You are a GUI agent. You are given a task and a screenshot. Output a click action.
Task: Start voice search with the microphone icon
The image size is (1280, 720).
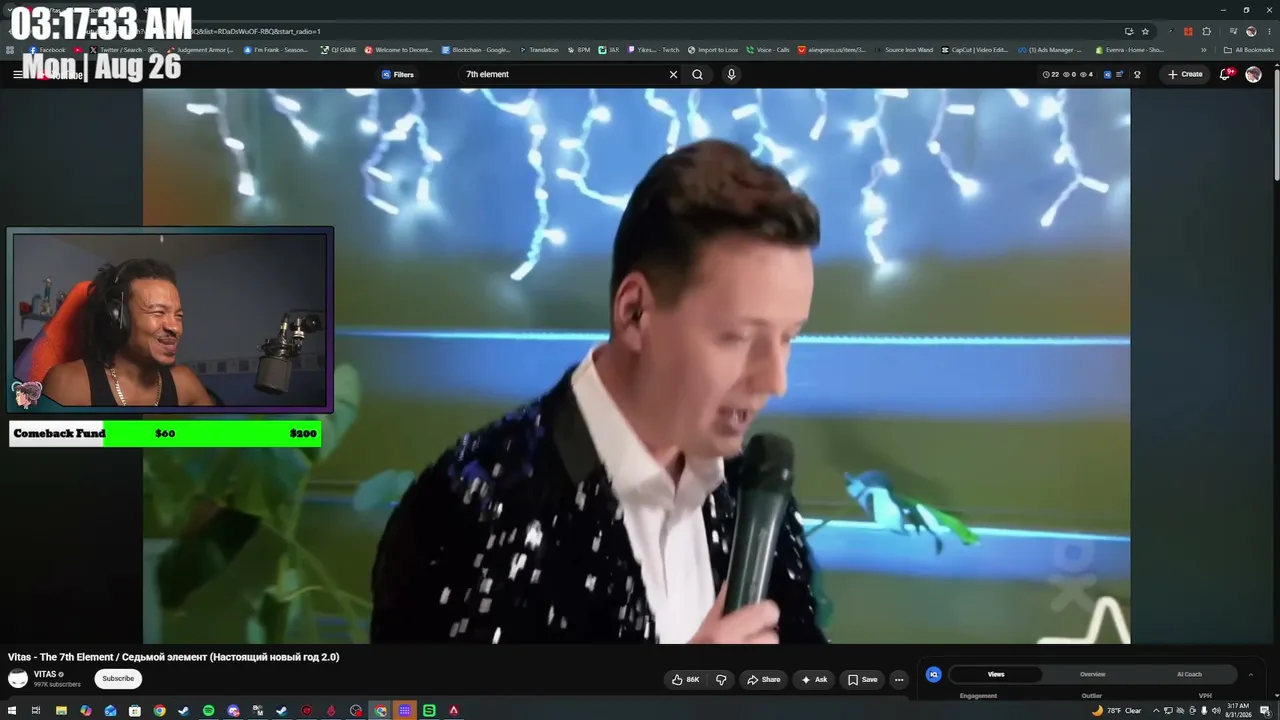click(731, 74)
